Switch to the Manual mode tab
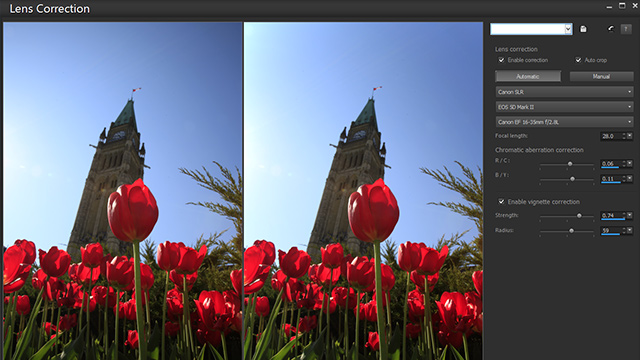Screen dimensions: 640x360 pos(601,76)
